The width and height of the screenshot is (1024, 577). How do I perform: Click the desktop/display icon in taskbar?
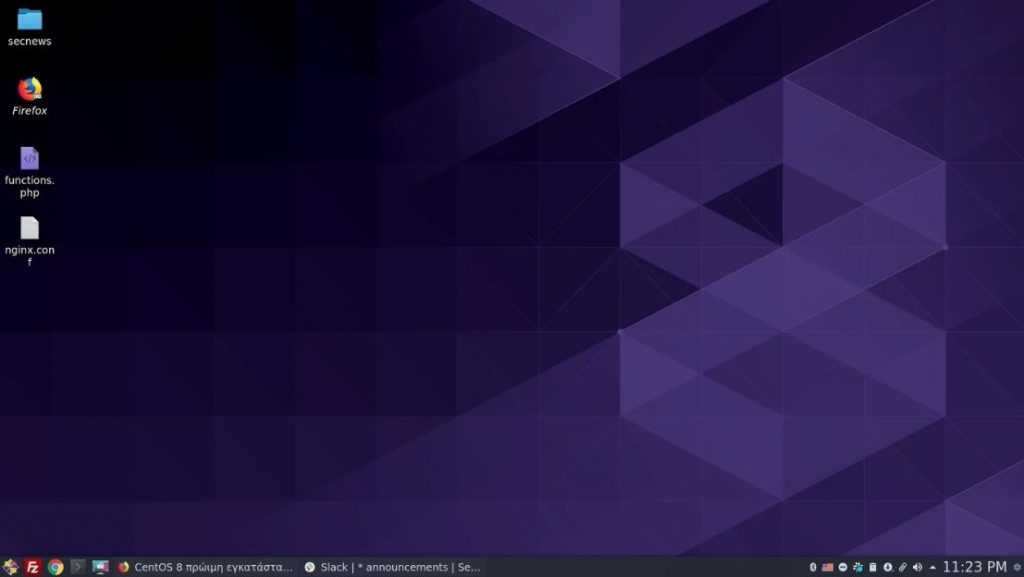[100, 567]
